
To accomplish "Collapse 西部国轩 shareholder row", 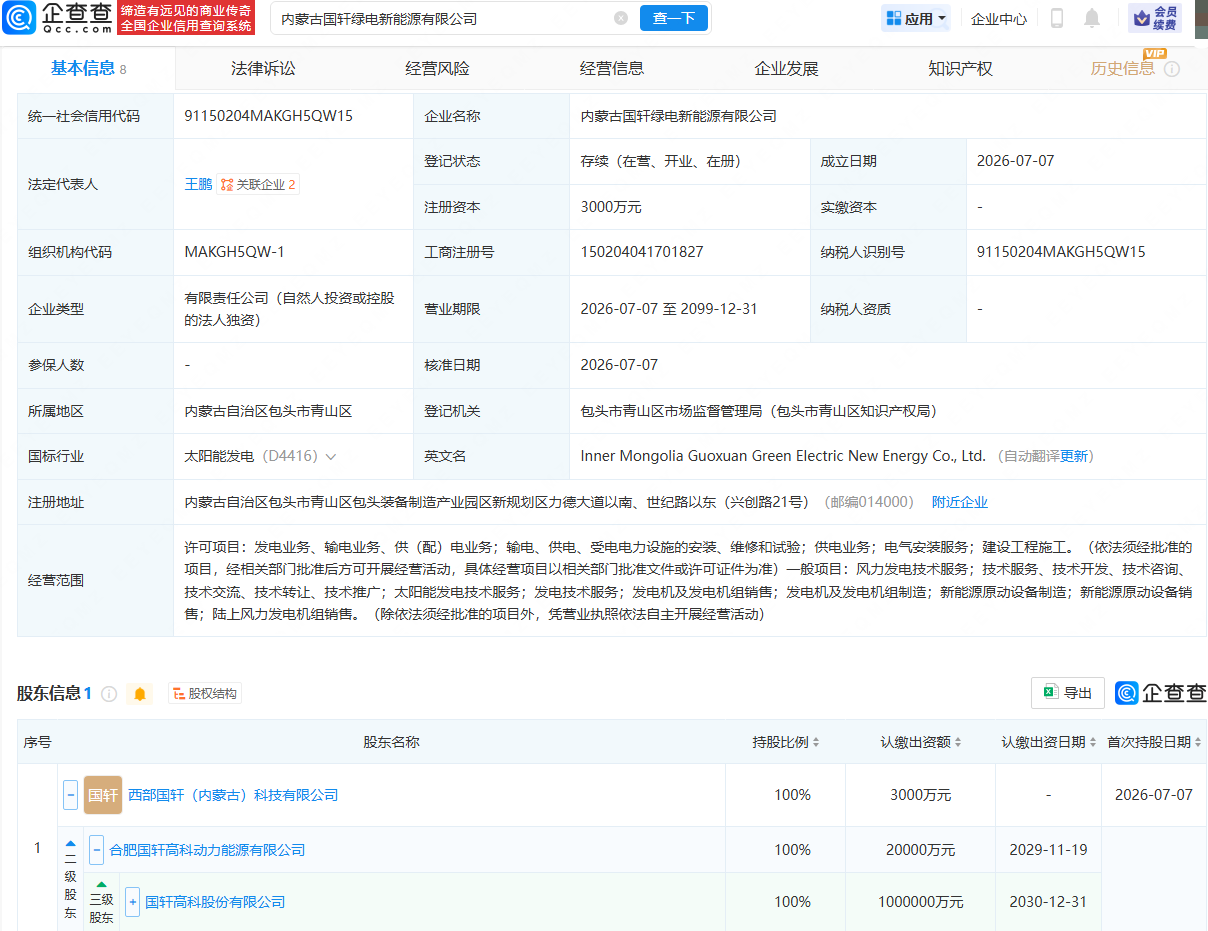I will pos(70,795).
